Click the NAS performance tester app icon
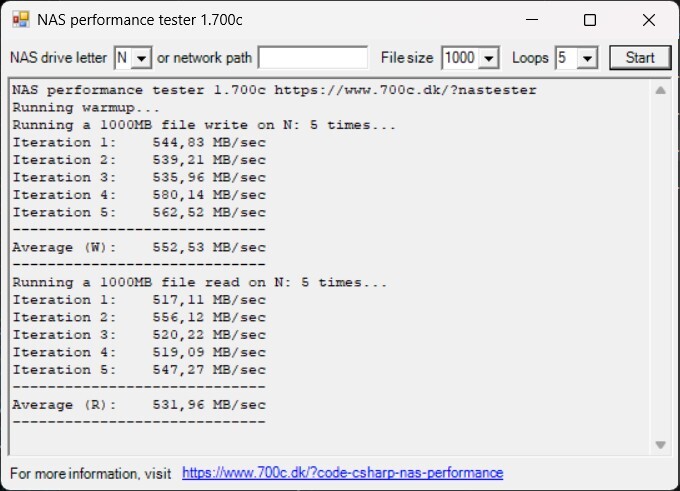 pos(20,19)
